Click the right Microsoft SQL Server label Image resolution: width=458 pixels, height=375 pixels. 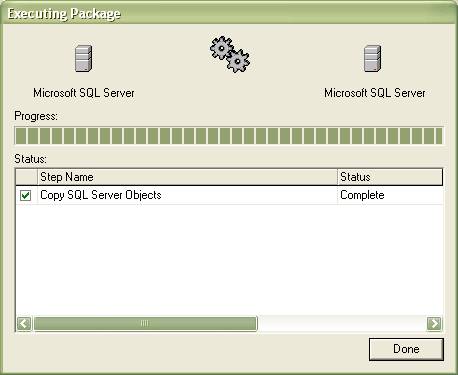[375, 93]
